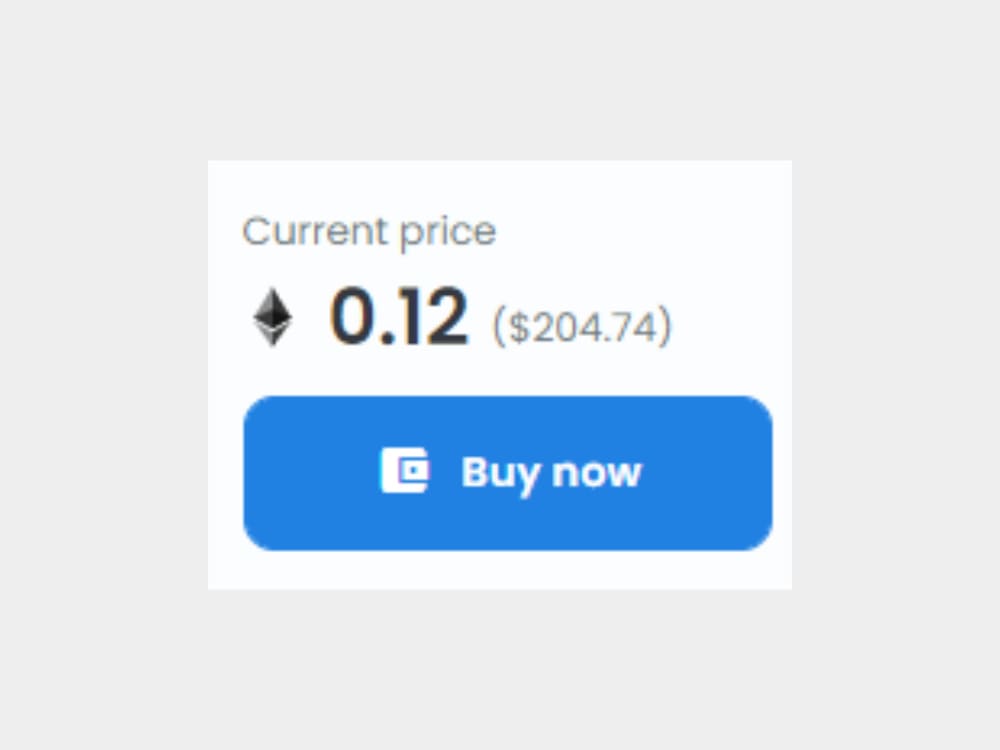Click the wallet icon inside Buy now

point(405,471)
